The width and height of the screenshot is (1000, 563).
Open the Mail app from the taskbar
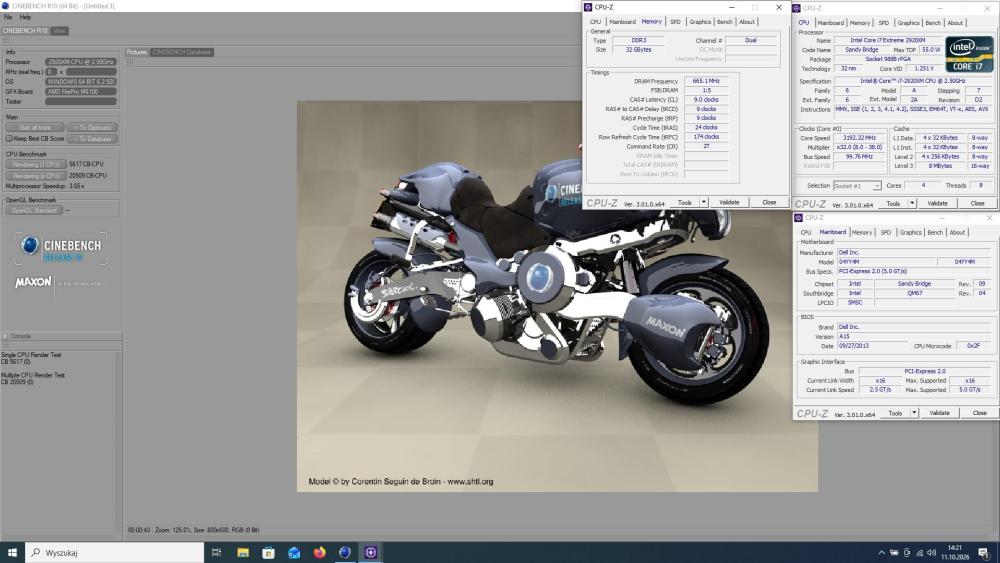294,552
